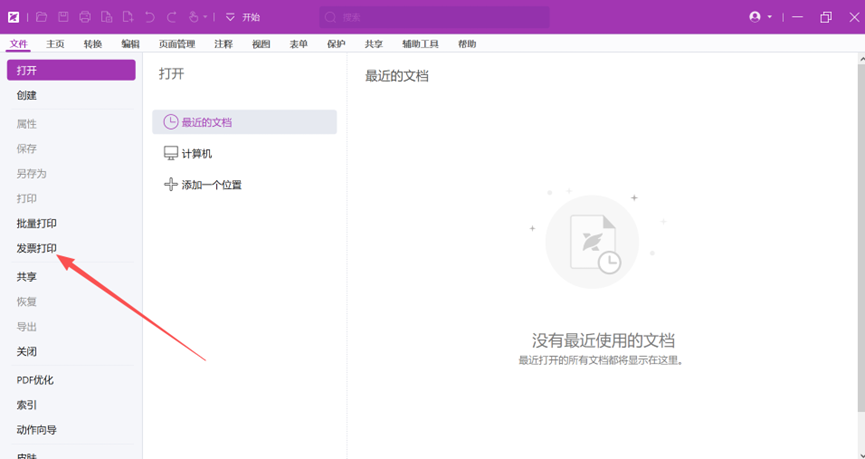Click the Foxit app logo icon
Image resolution: width=865 pixels, height=459 pixels.
(14, 17)
